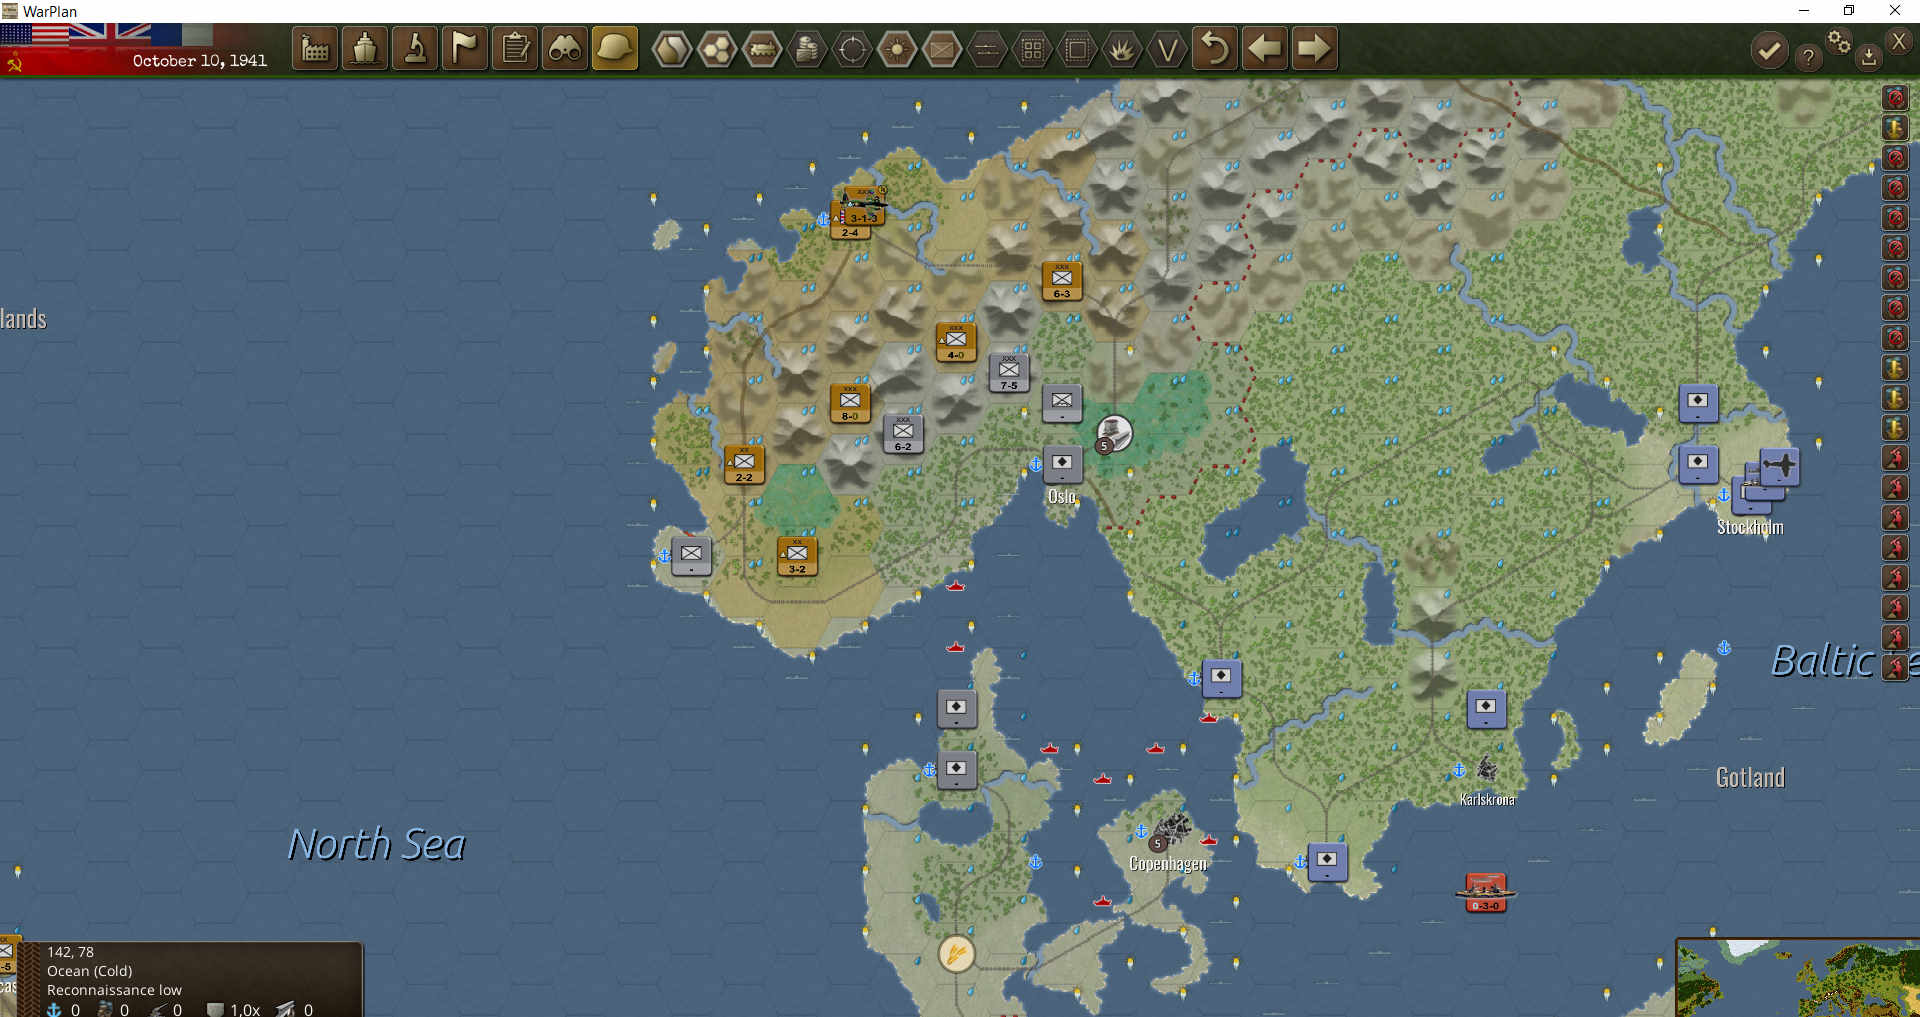
Task: Select the highlighted helmet units icon
Action: tap(615, 49)
